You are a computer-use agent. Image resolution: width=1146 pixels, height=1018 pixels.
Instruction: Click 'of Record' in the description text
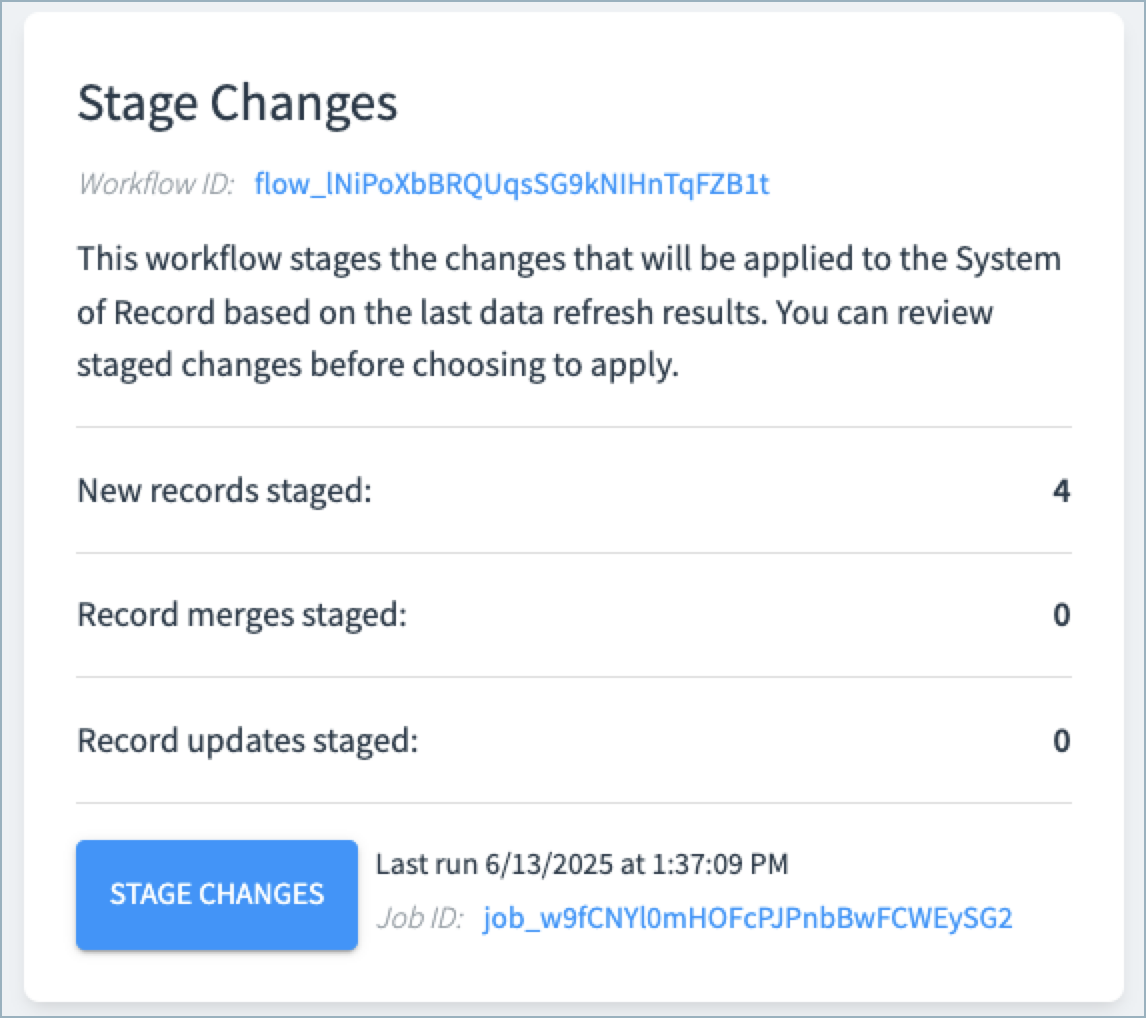[x=146, y=313]
